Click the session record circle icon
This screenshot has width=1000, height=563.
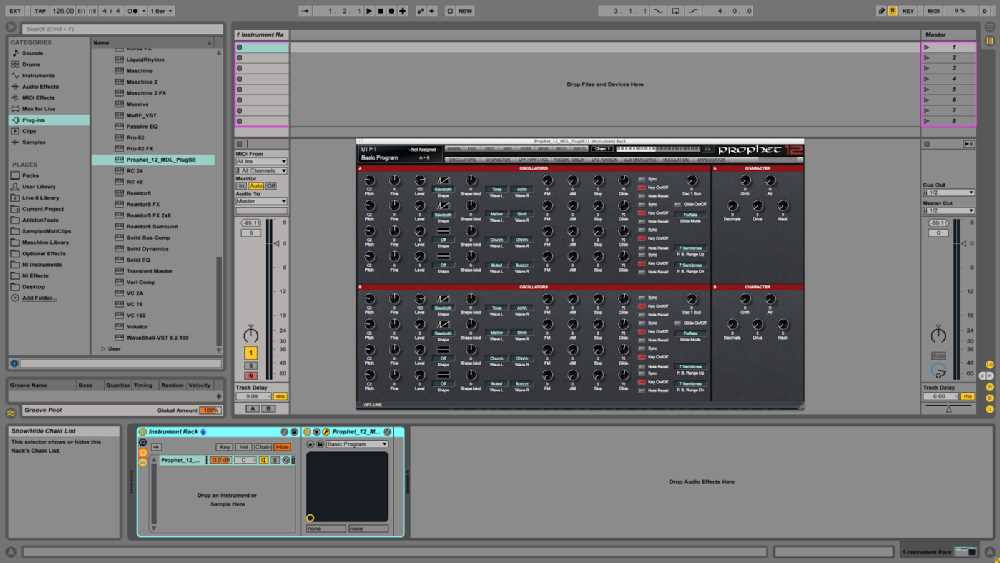point(450,11)
